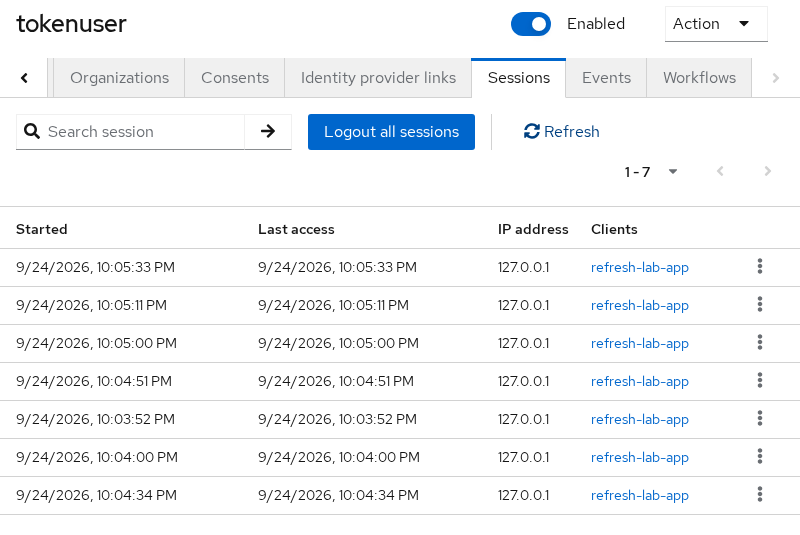Viewport: 800px width, 535px height.
Task: Click the Clients column header
Action: click(614, 230)
